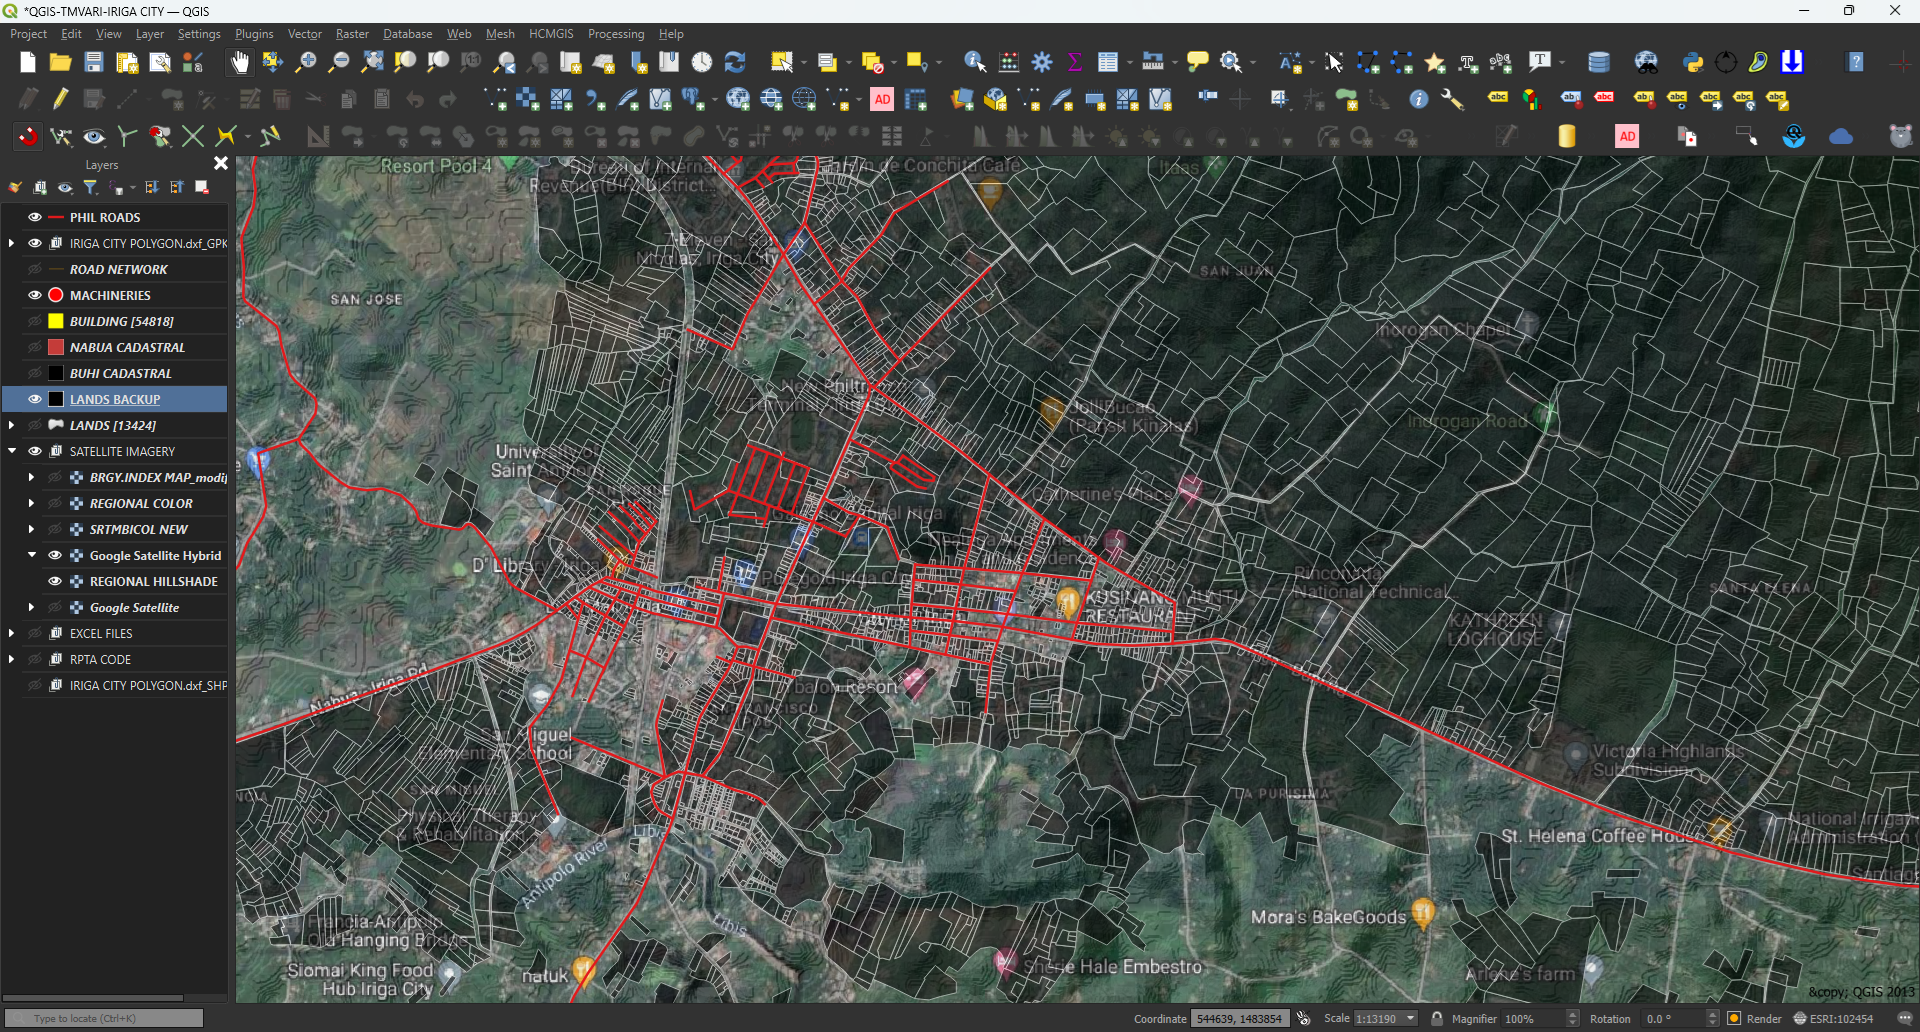
Task: Activate the Identify Features tool
Action: tap(972, 62)
